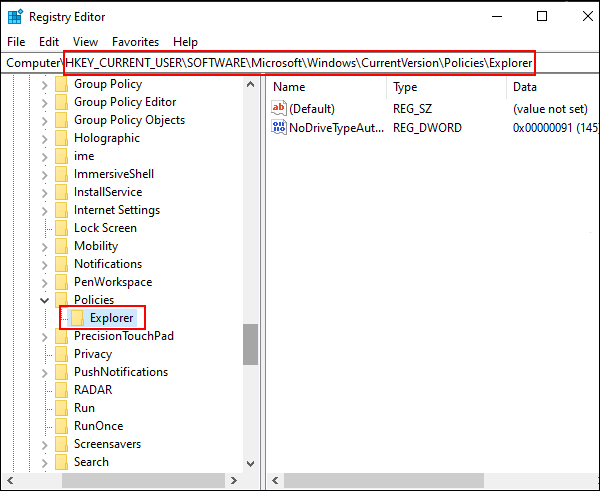This screenshot has height=491, width=600.
Task: Click the registry path address bar
Action: coord(300,63)
